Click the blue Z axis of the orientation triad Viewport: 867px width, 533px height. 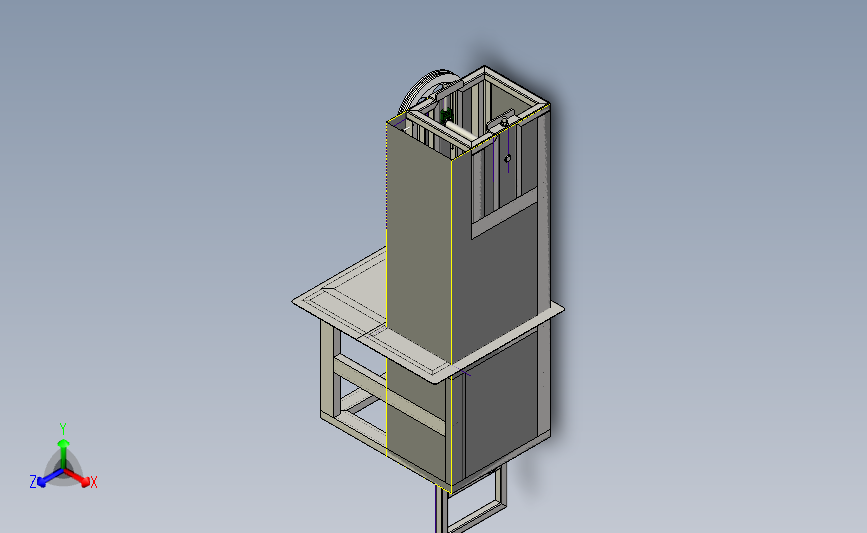(50, 478)
